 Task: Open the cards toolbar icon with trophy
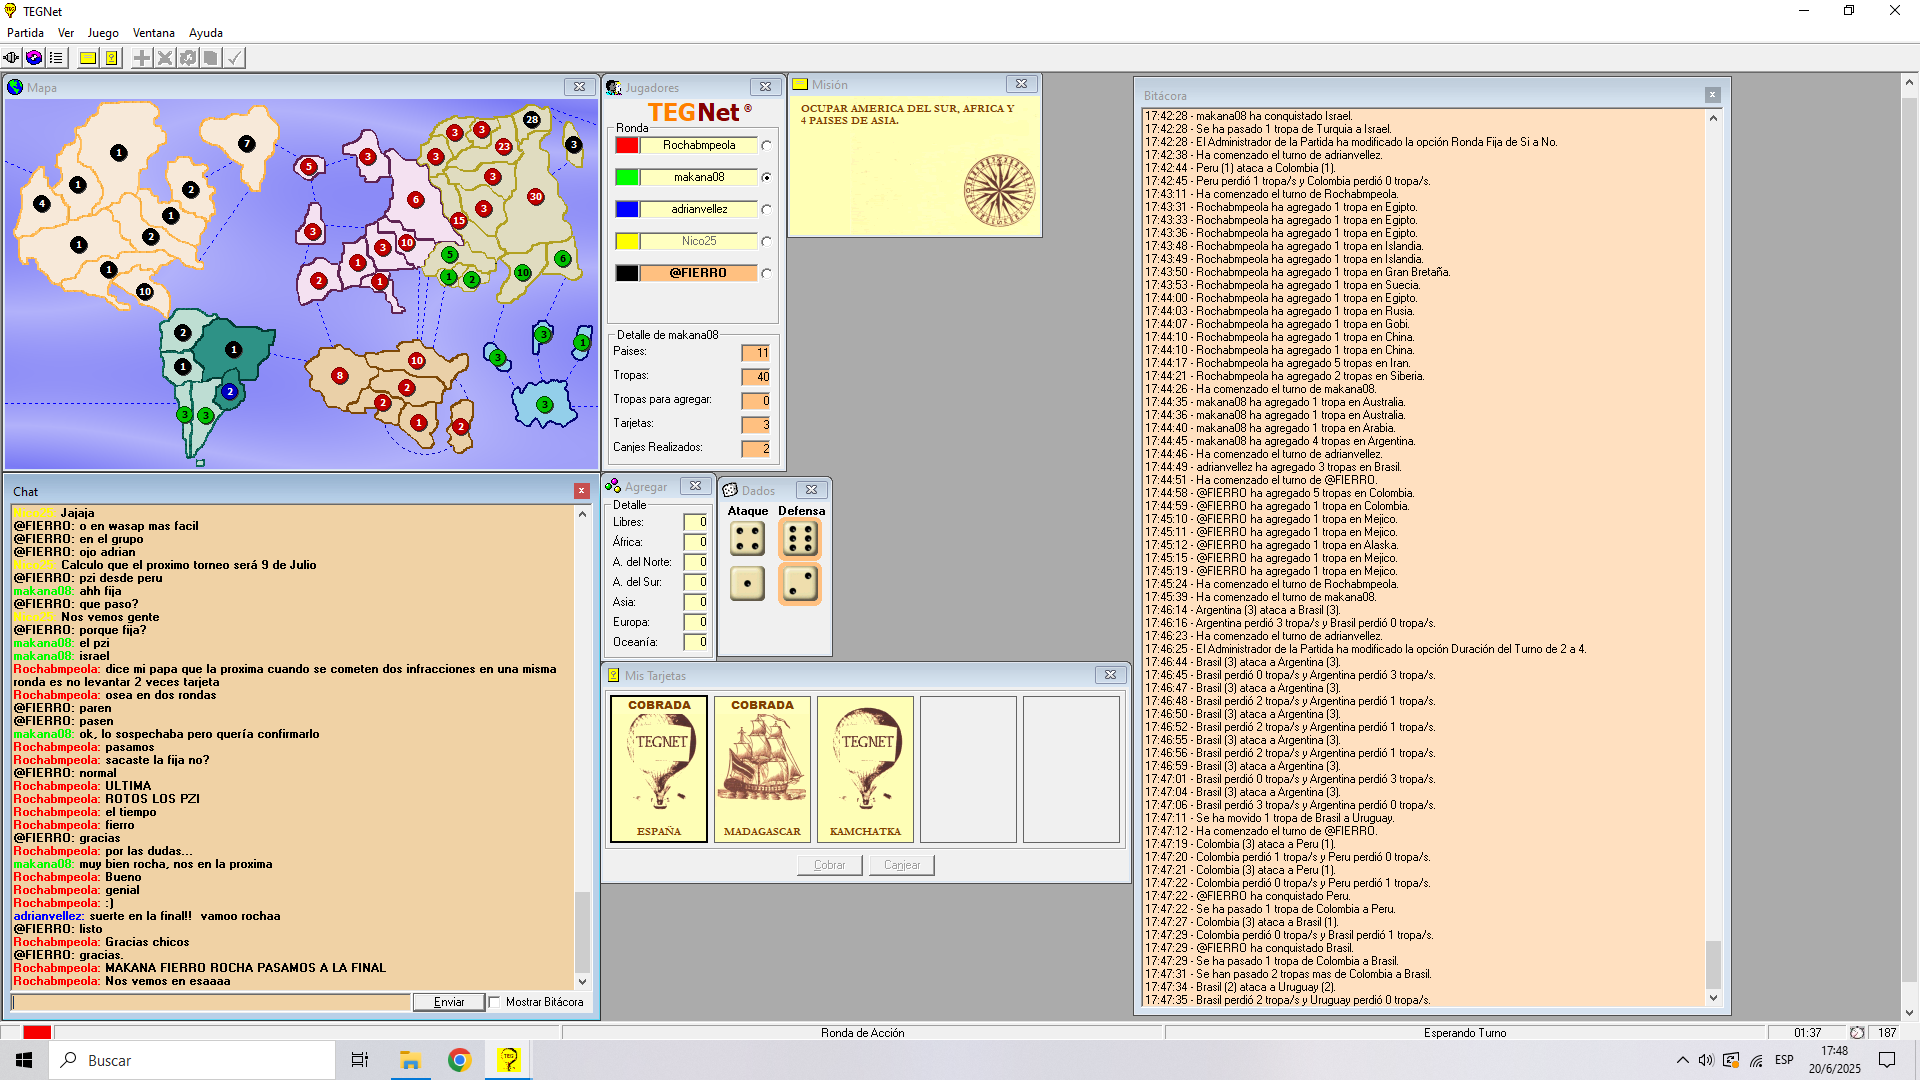pos(111,58)
